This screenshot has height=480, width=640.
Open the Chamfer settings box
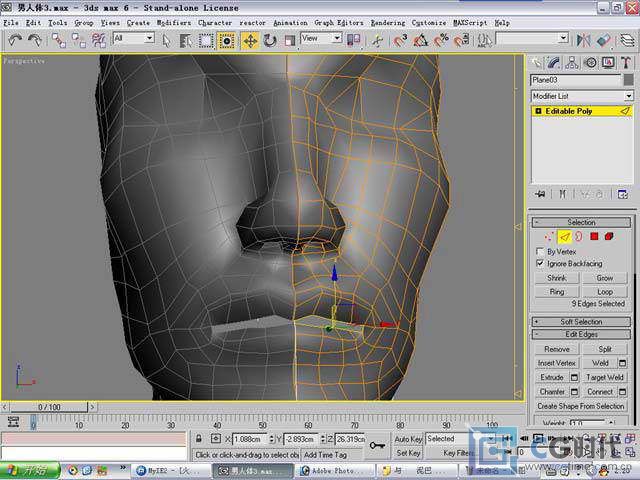coord(574,392)
